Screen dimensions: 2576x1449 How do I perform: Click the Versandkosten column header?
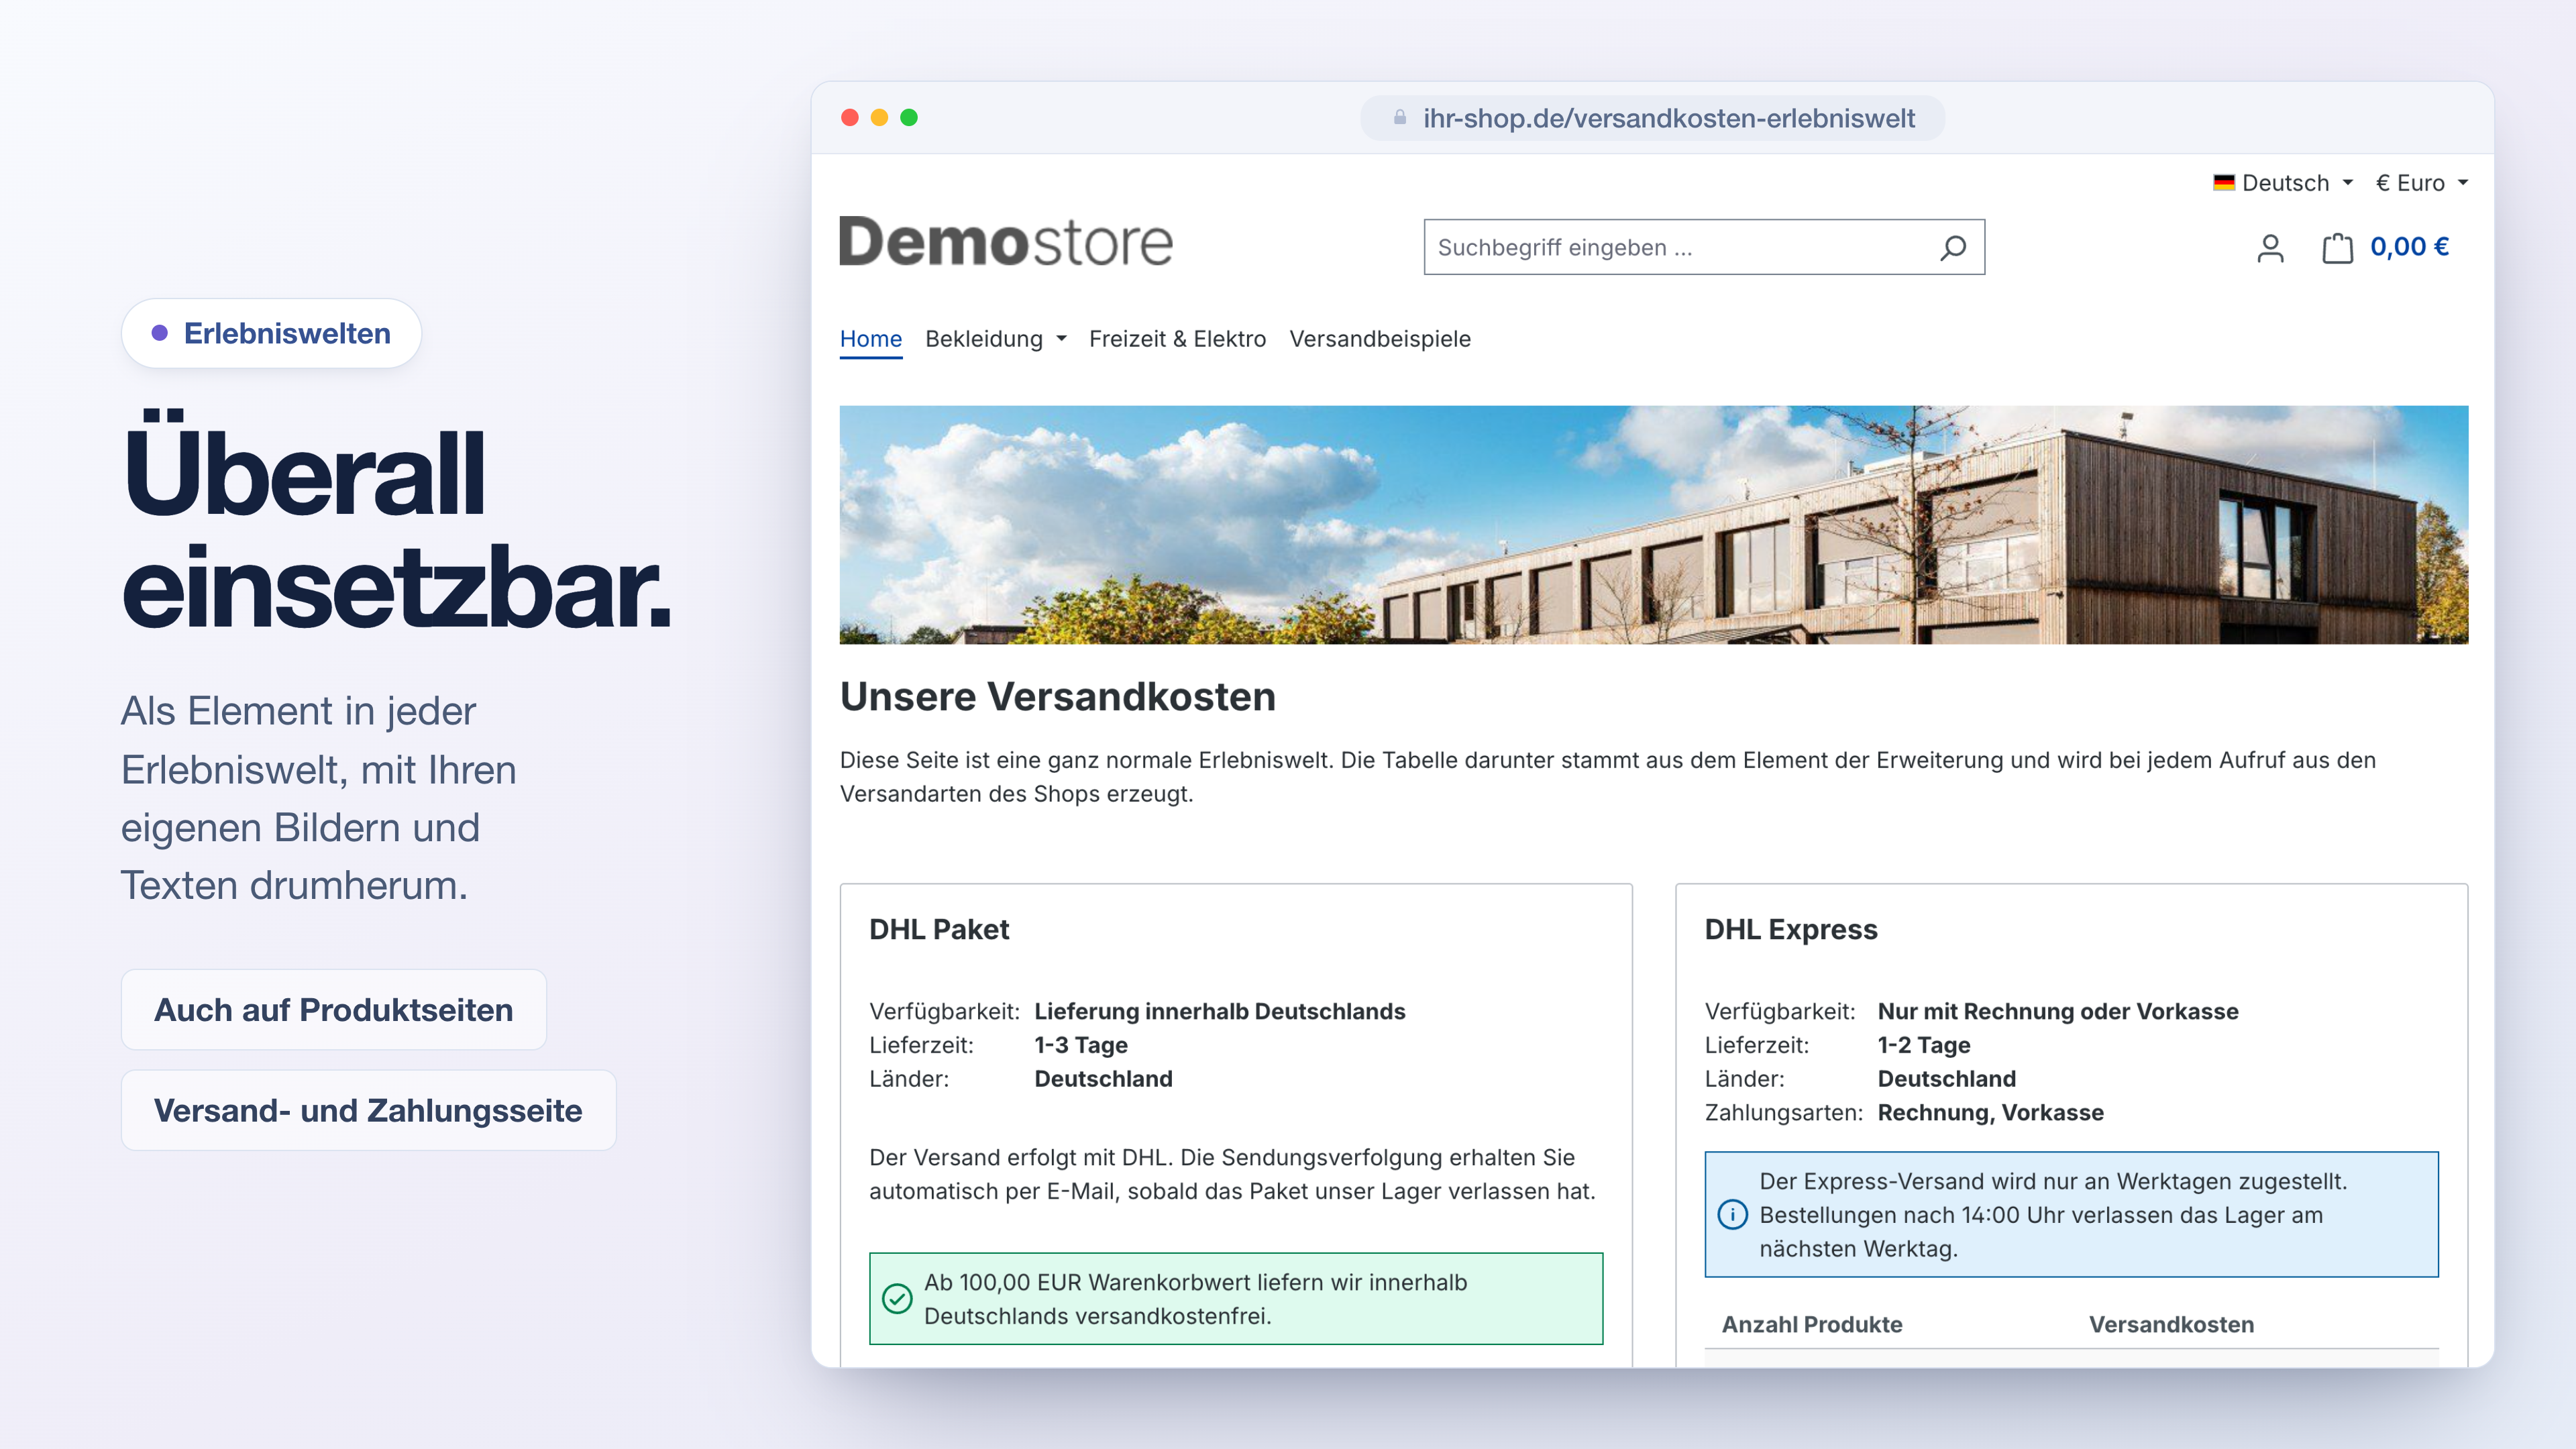[2172, 1324]
